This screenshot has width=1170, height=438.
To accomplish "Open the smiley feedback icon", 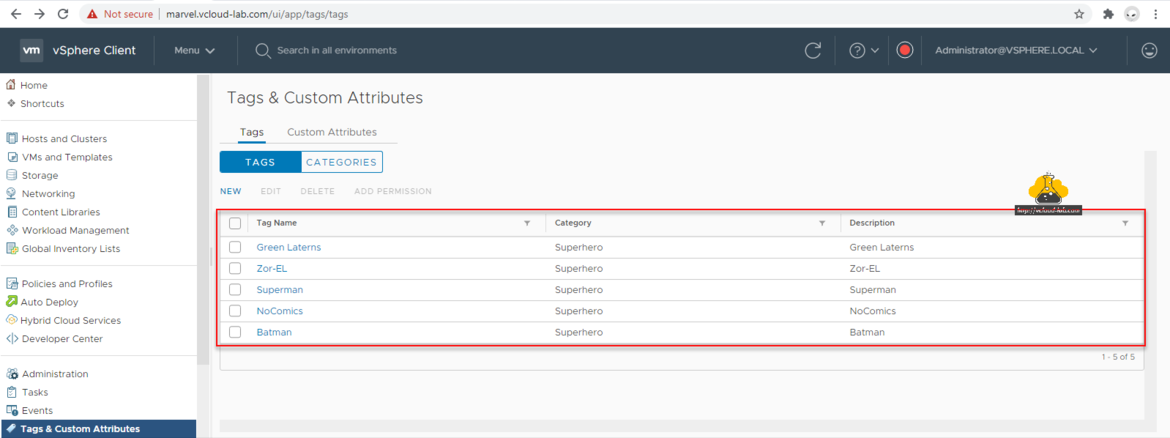I will pos(1149,50).
